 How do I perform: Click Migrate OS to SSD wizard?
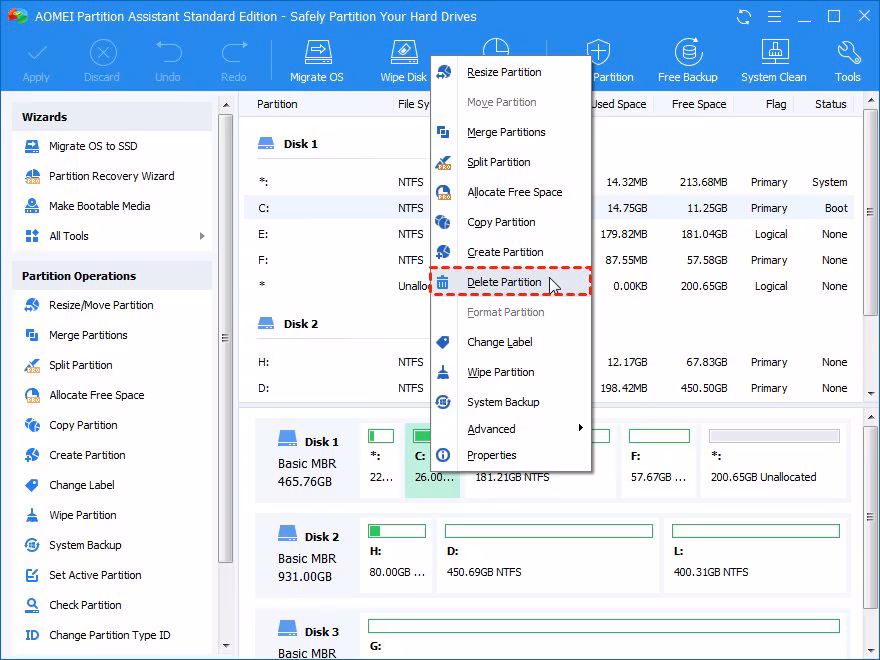pos(93,146)
